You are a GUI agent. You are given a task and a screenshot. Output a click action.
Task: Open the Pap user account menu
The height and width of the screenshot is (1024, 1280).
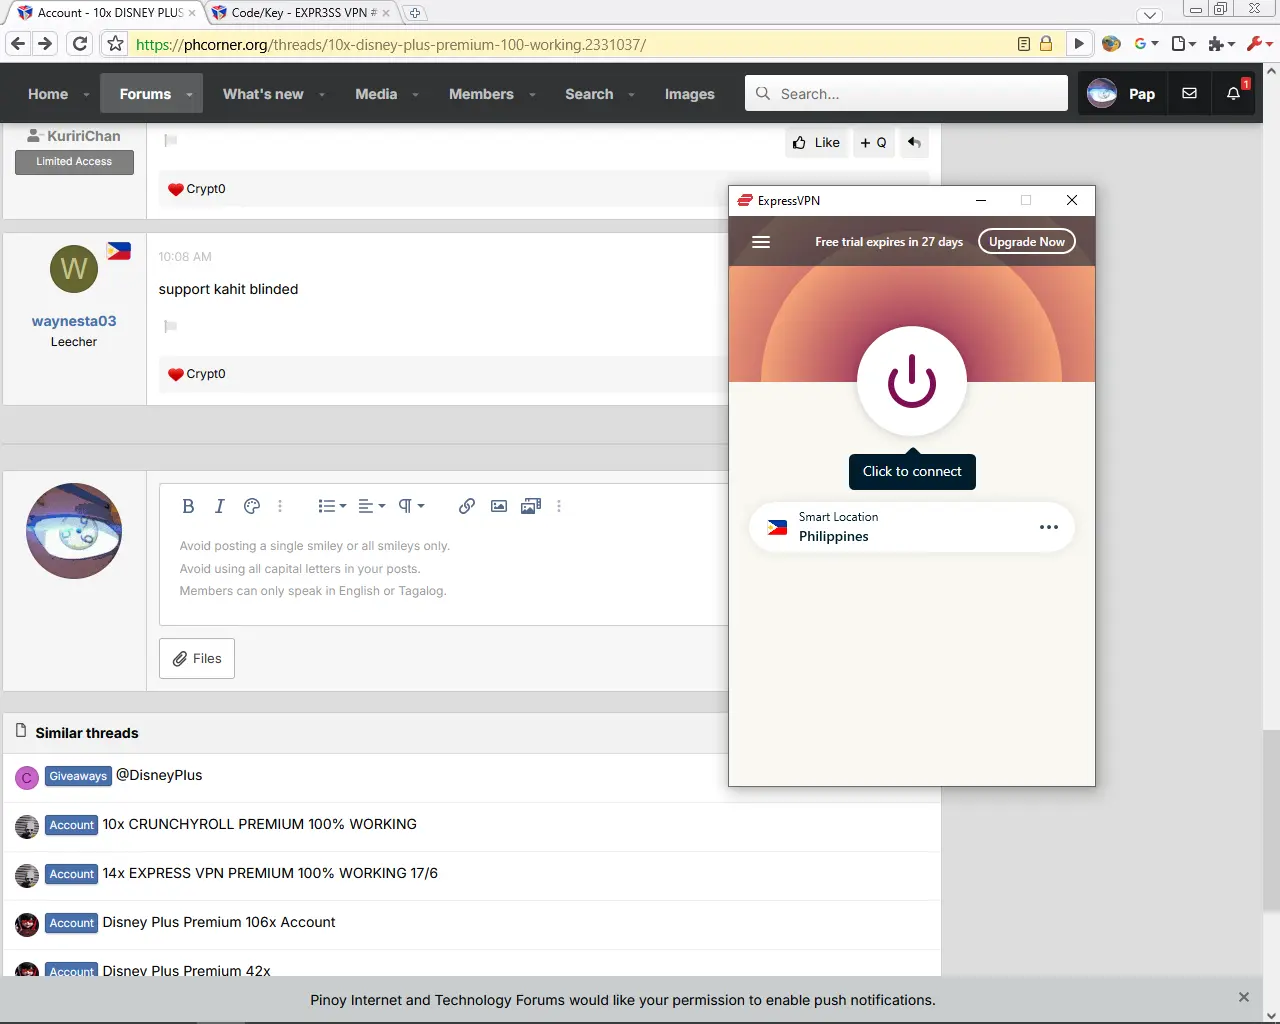click(x=1122, y=94)
